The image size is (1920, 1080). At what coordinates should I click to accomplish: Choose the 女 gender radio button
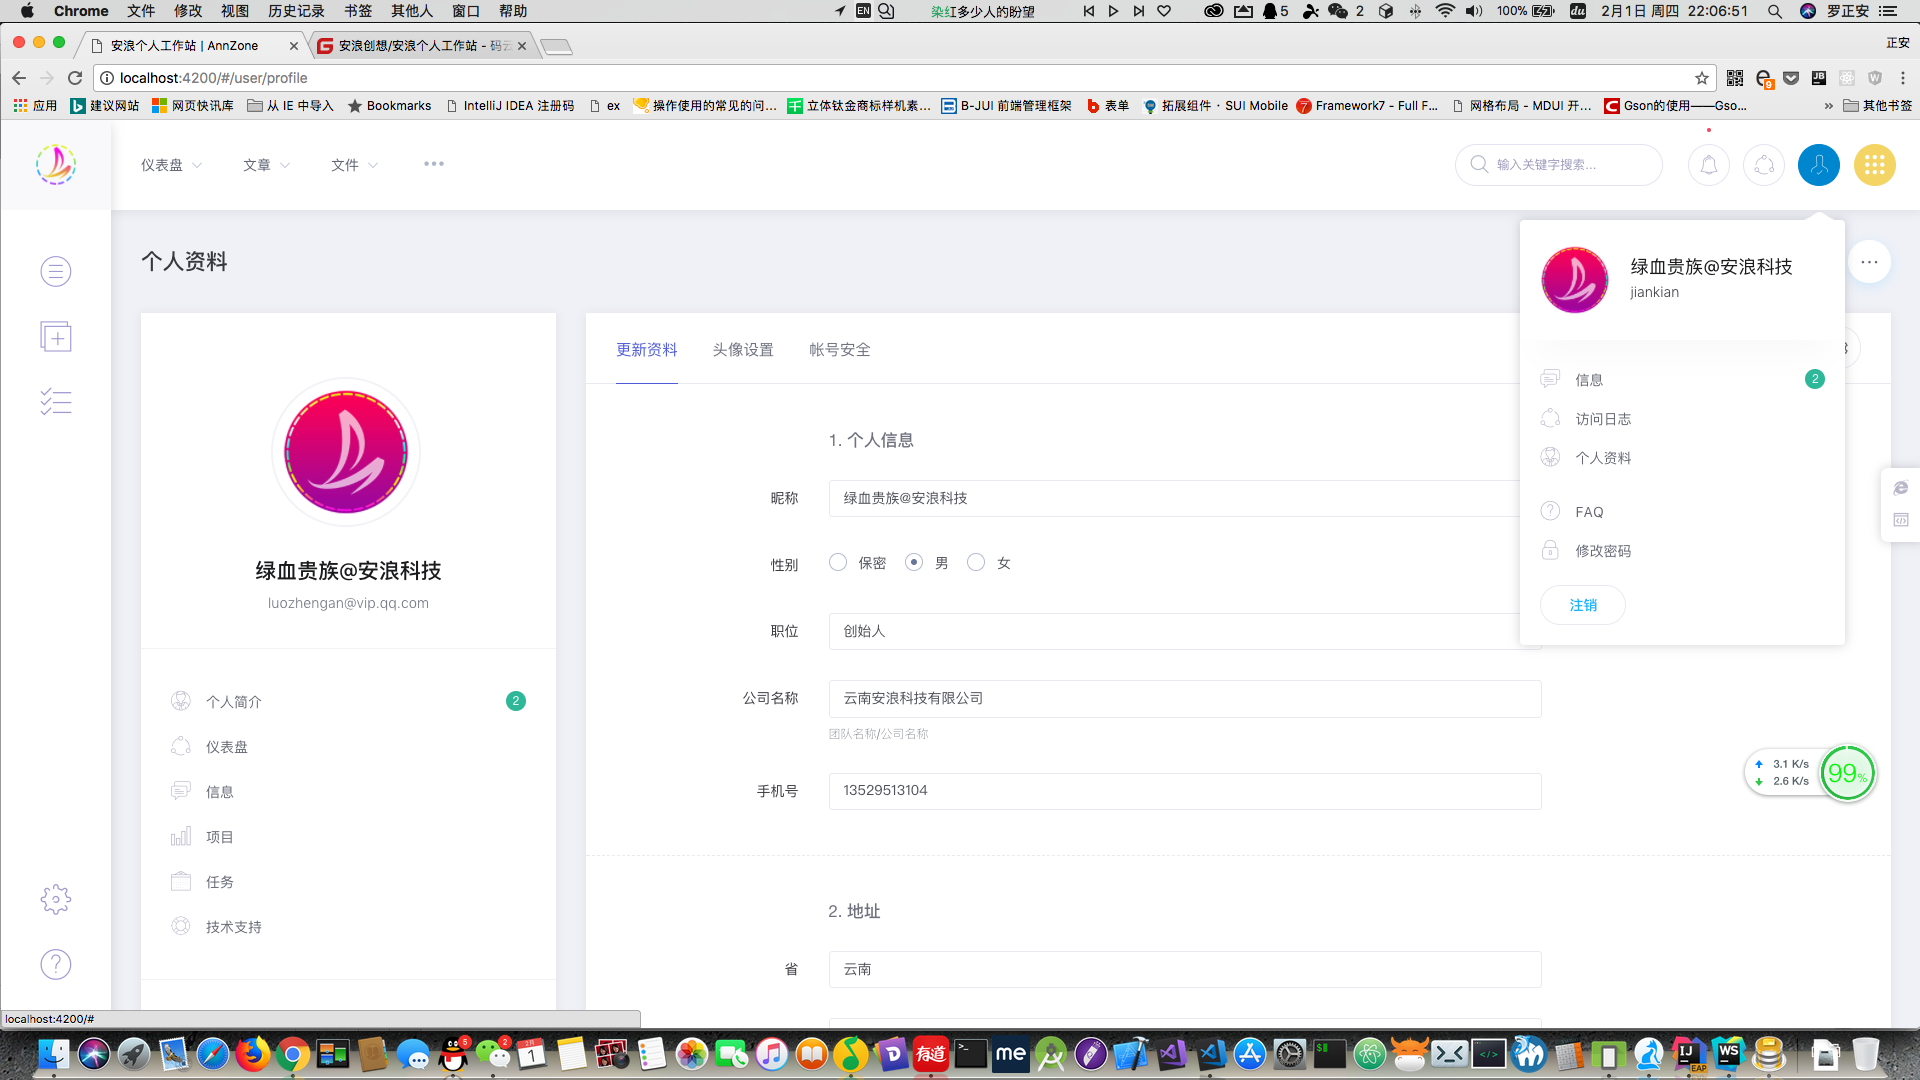[976, 563]
